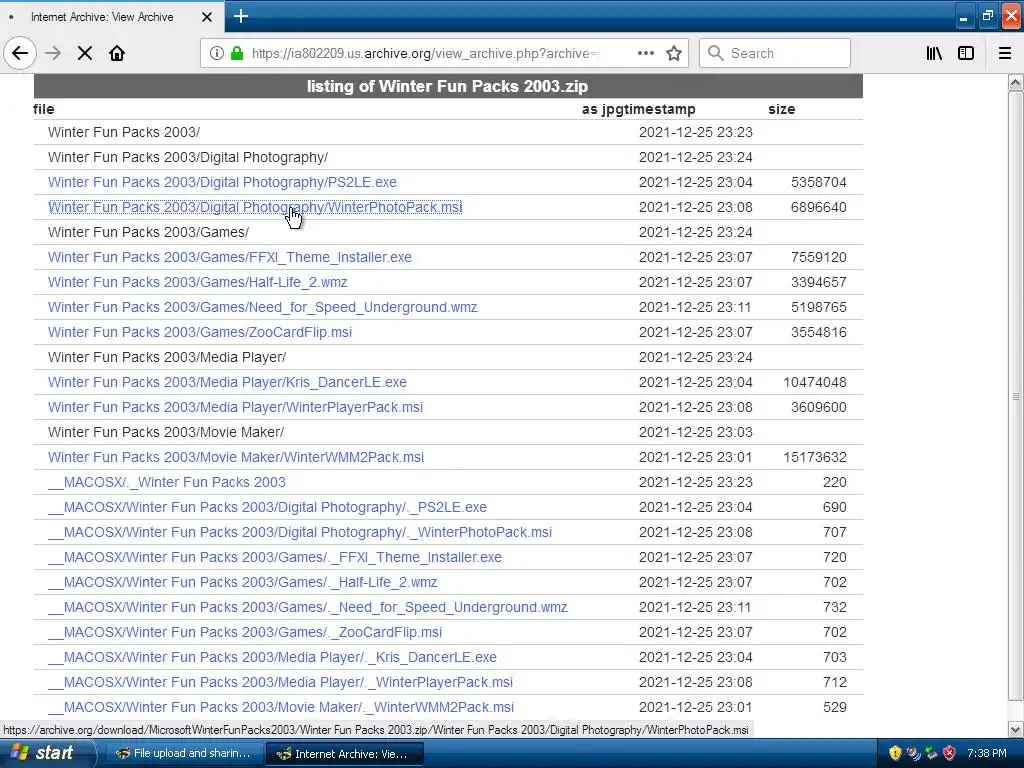Open __MACOSX ._Need_for_Speed_Underground.wmz link

click(x=308, y=607)
